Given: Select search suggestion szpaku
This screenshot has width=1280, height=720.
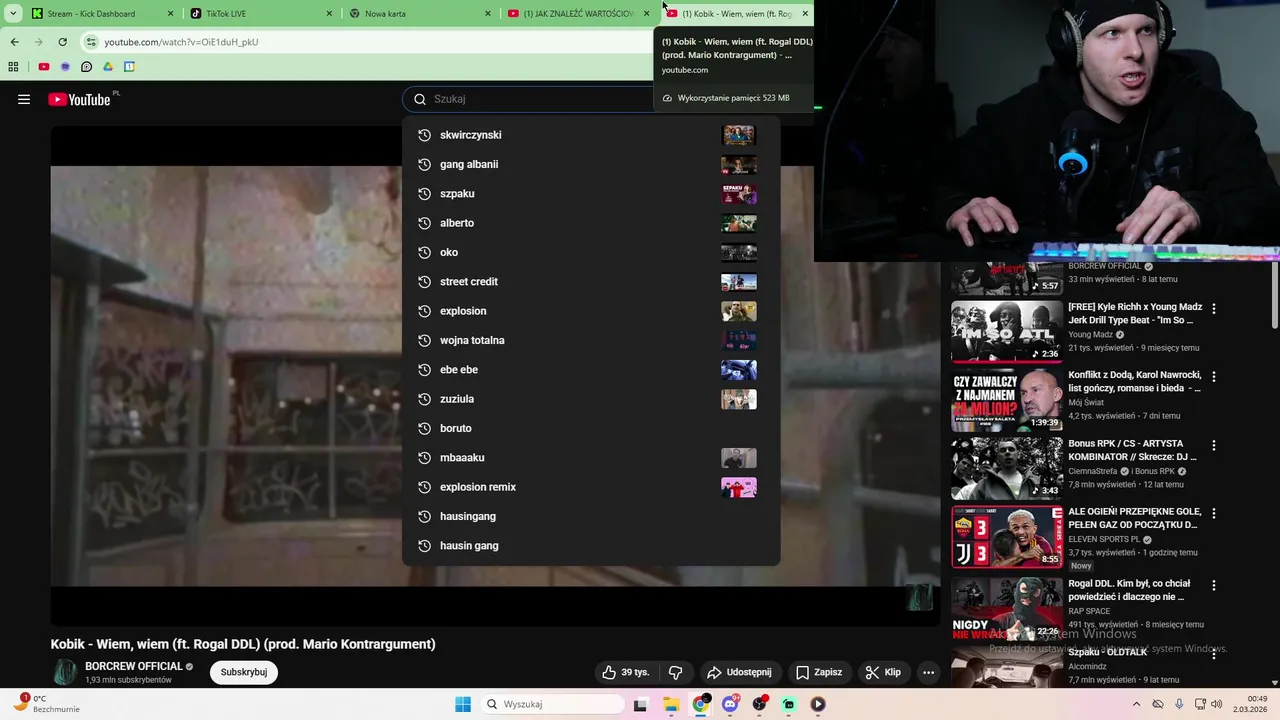Looking at the screenshot, I should click(x=590, y=194).
